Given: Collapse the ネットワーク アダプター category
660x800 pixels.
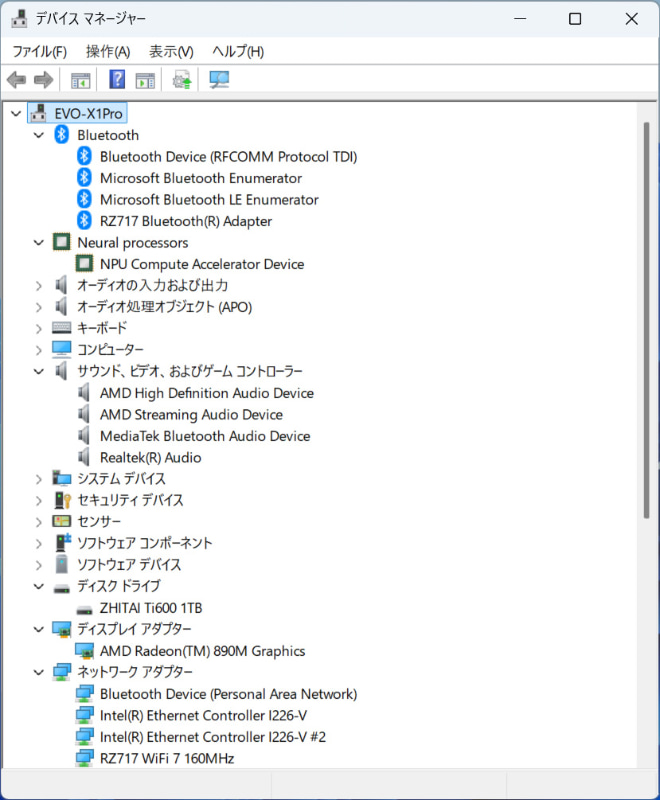Looking at the screenshot, I should [39, 672].
